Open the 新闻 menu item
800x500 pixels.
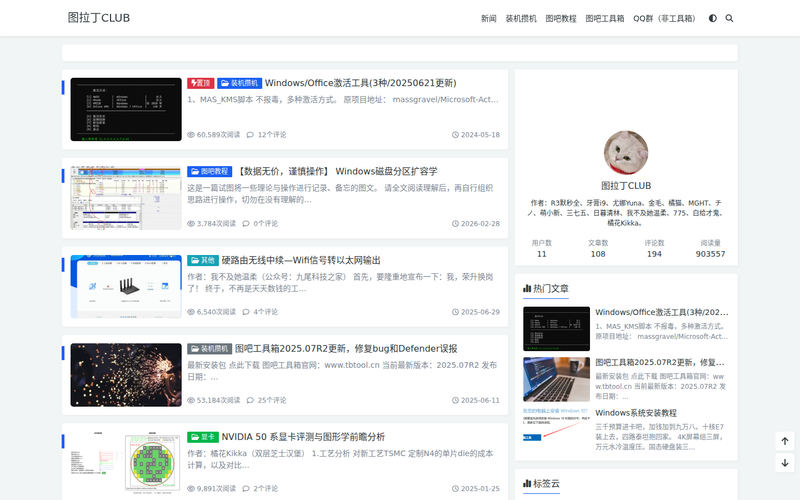(x=488, y=18)
